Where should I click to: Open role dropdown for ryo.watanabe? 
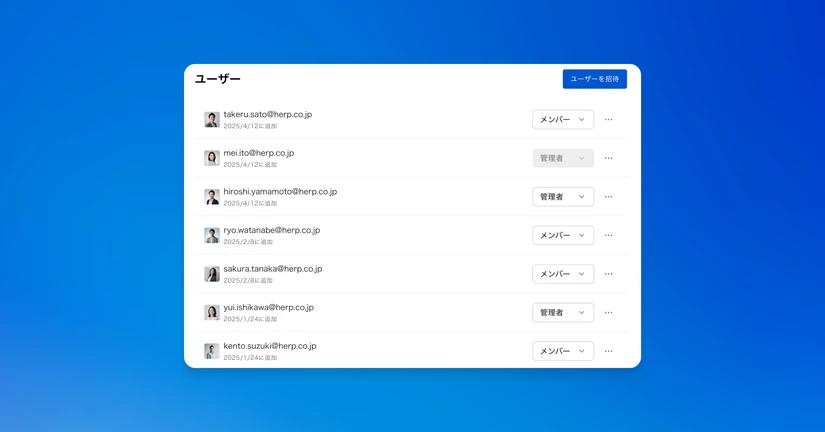pyautogui.click(x=563, y=235)
